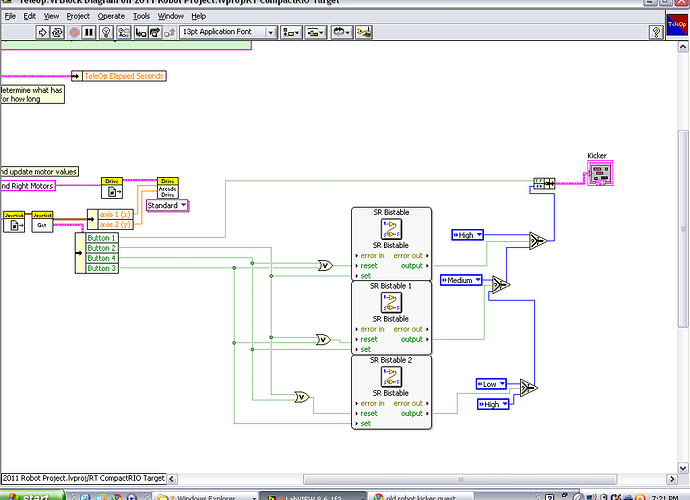Screen dimensions: 690x500
Task: Click the Button 3 unbundle element
Action: pos(102,268)
